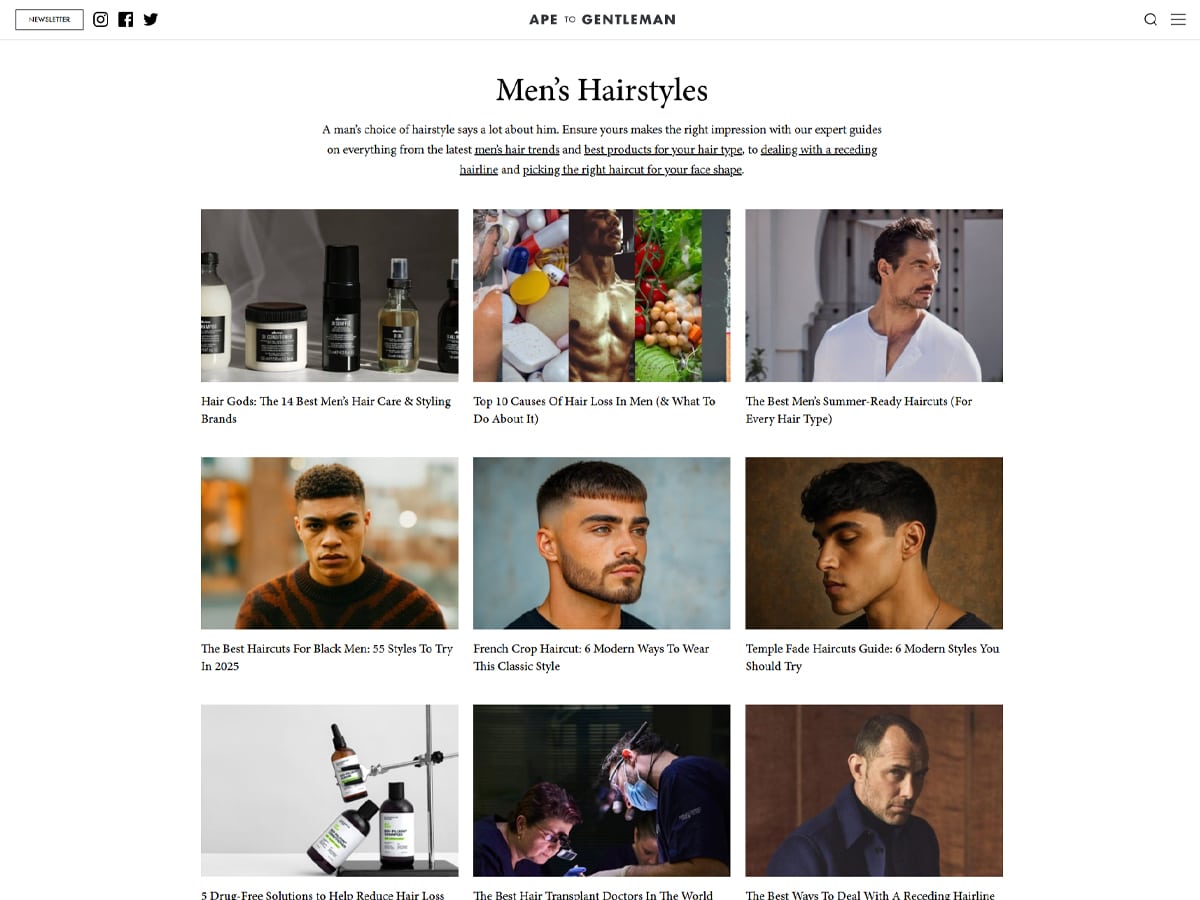Click the search magnifier icon
The image size is (1200, 900).
point(1150,19)
